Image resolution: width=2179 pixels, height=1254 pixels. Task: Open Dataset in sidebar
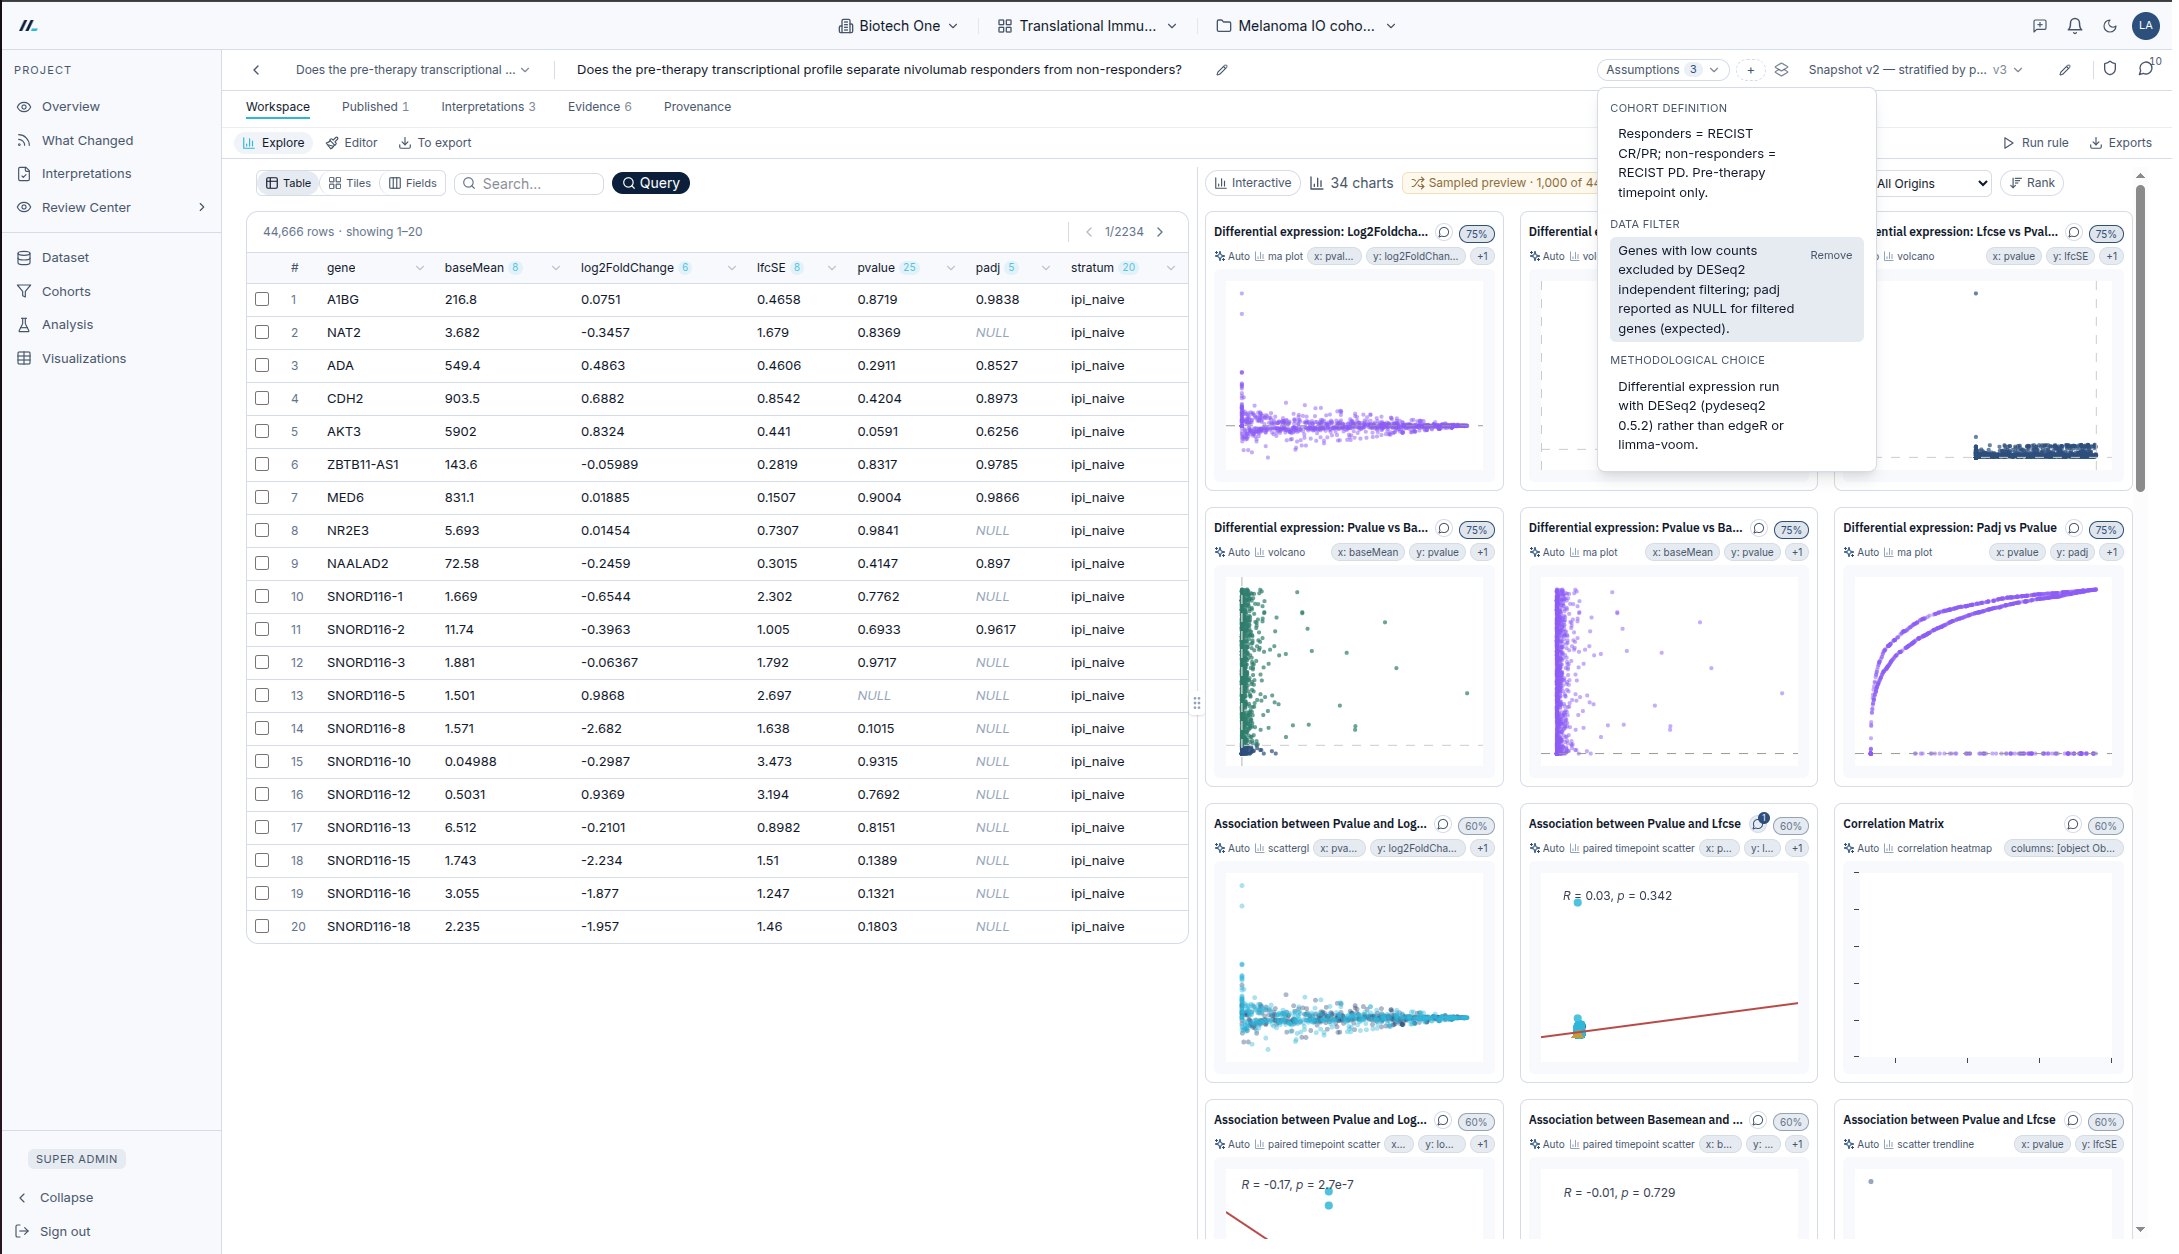tap(65, 258)
